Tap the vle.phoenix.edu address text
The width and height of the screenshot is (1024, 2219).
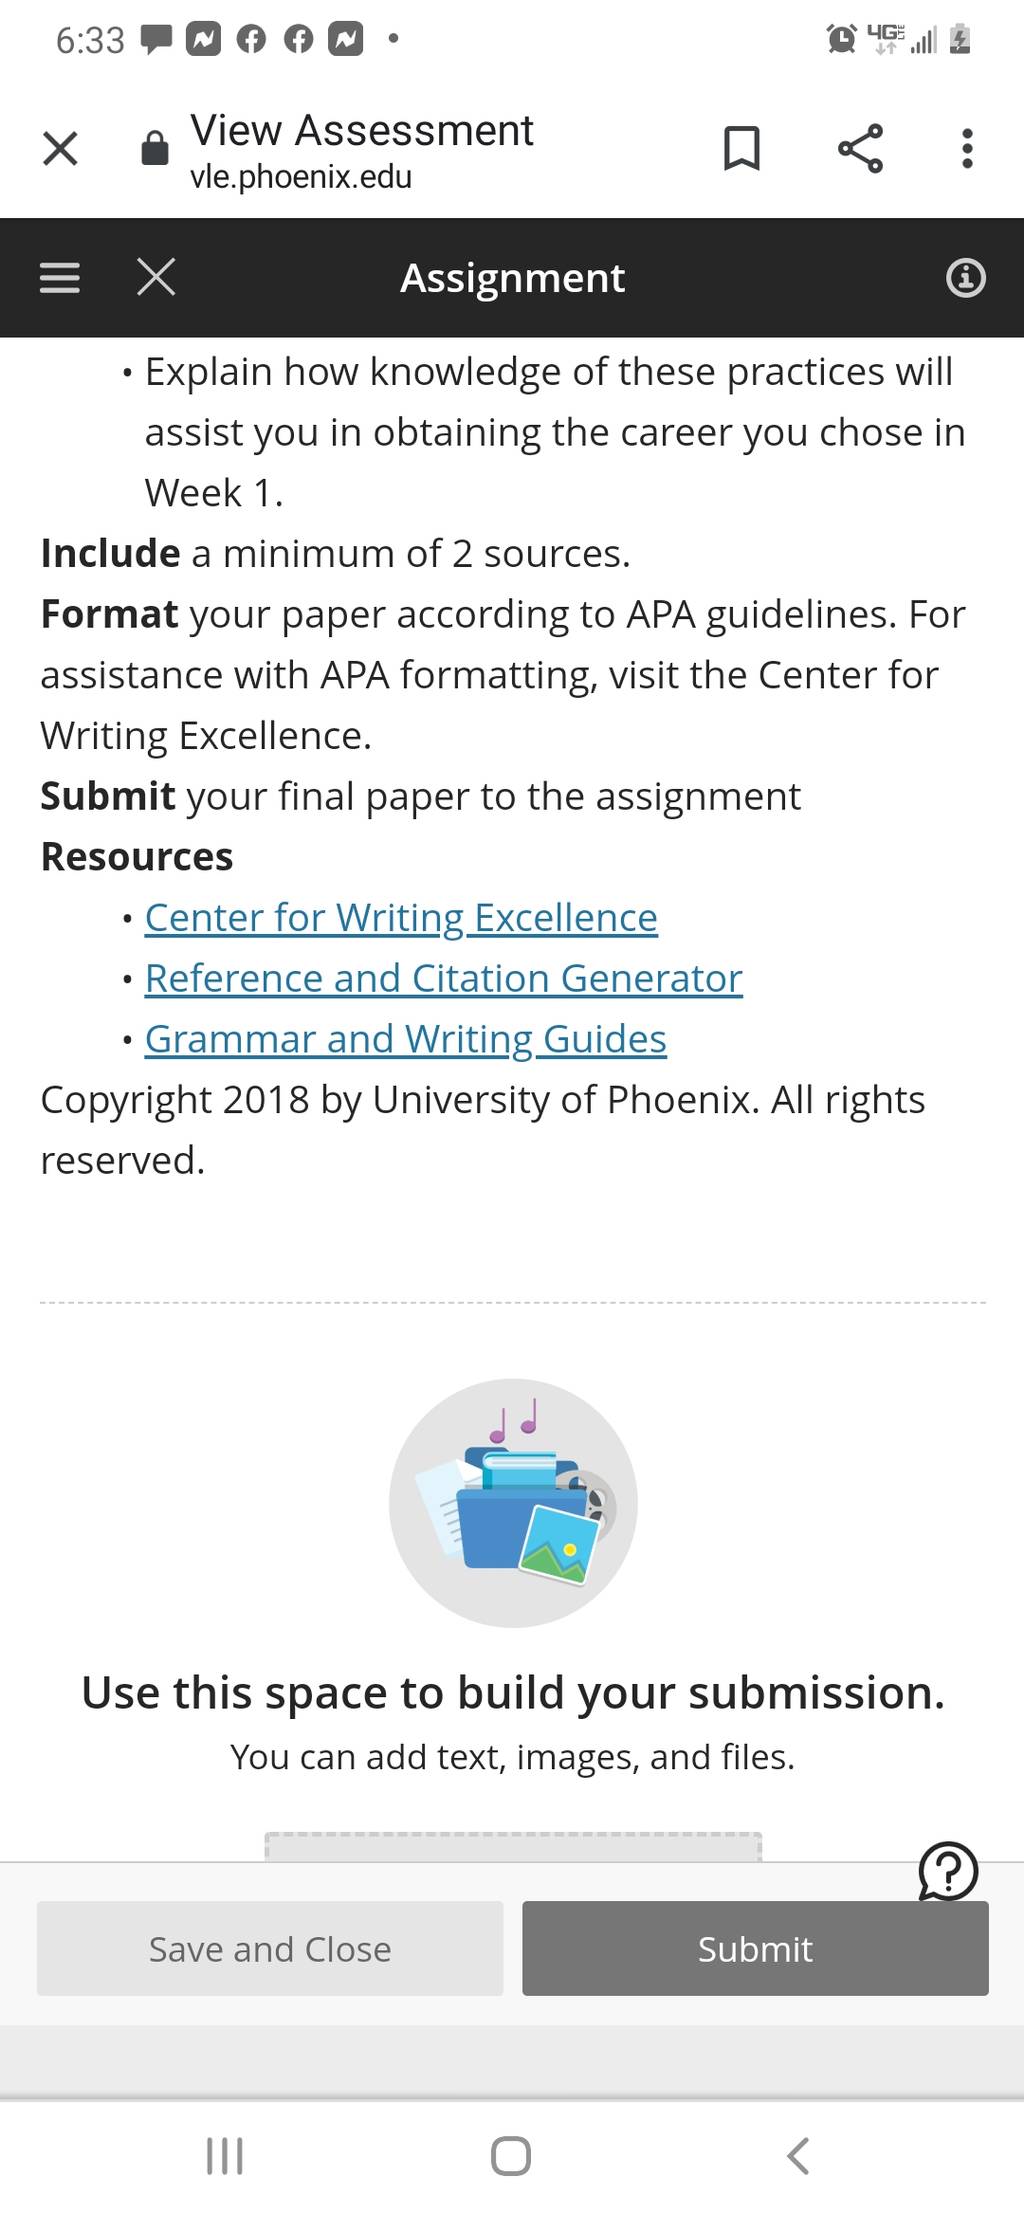tap(301, 177)
